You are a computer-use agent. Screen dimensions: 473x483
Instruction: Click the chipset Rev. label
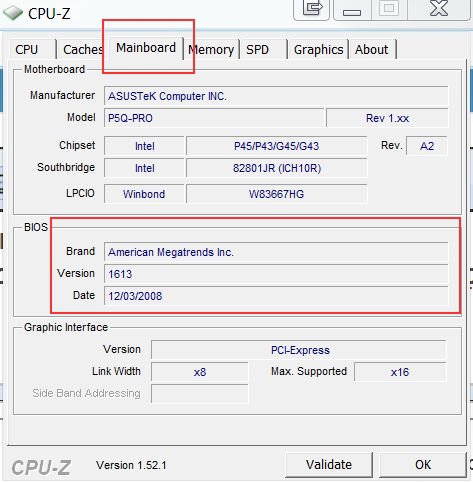[392, 145]
